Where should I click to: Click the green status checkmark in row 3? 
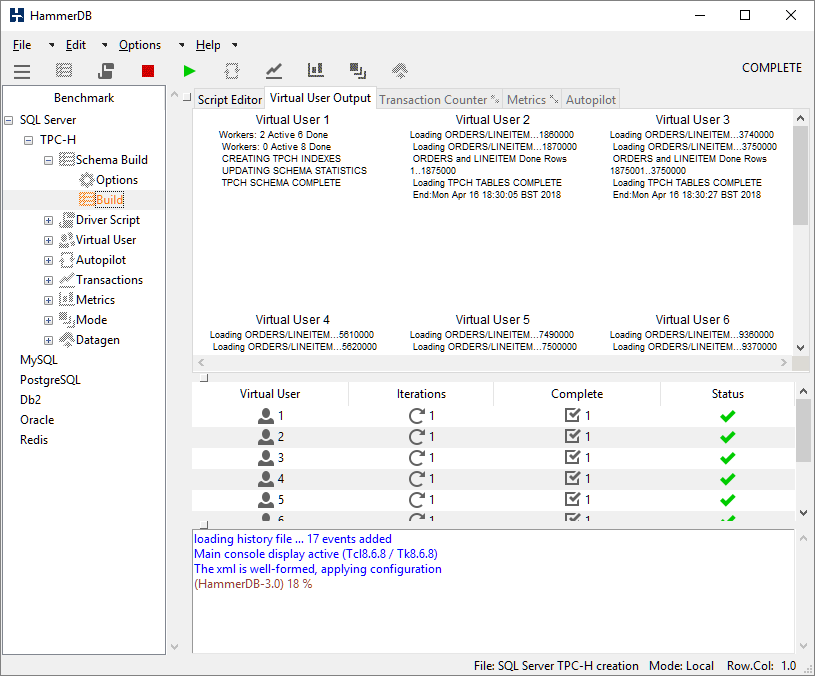[x=728, y=458]
